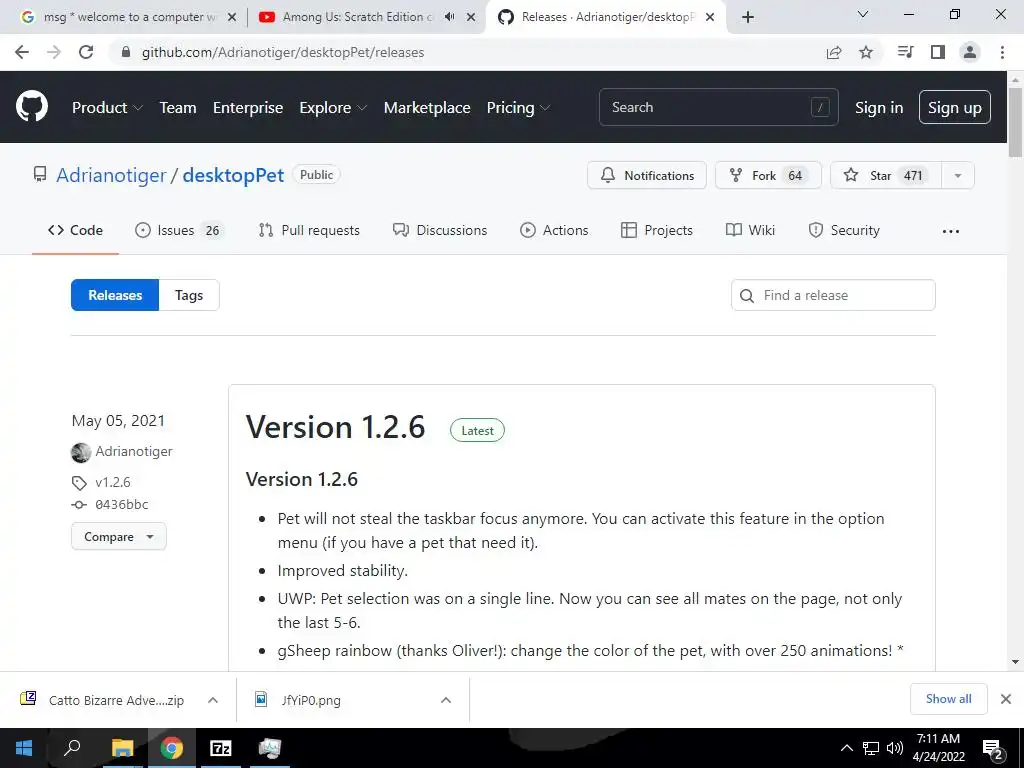1024x768 pixels.
Task: Open Windows taskbar search icon
Action: point(72,748)
